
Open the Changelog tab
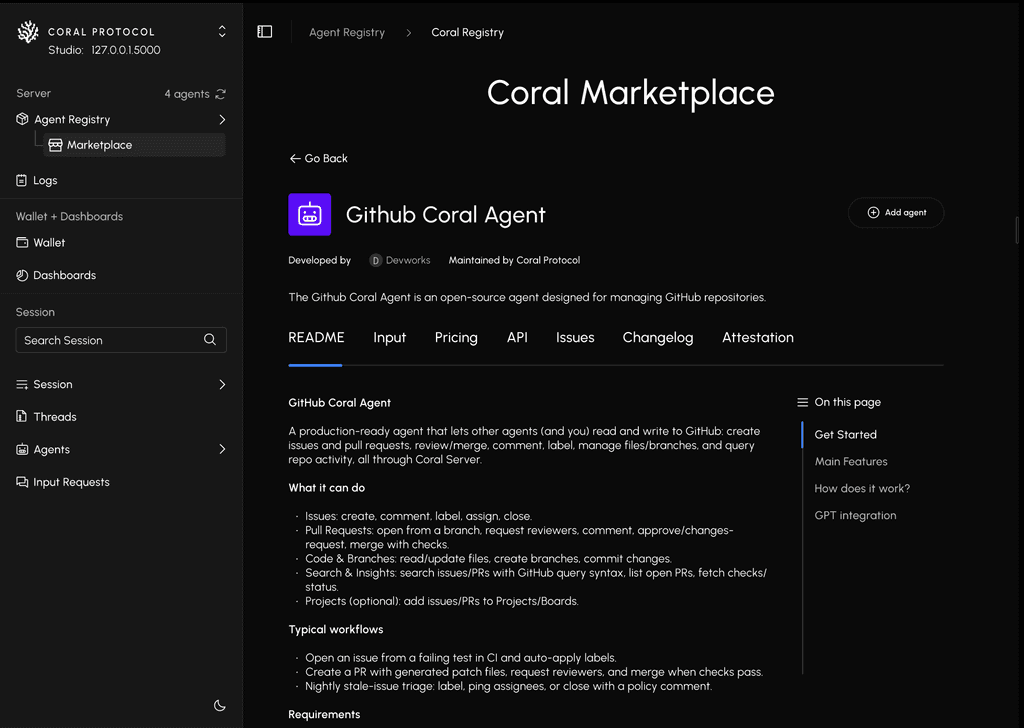tap(657, 338)
